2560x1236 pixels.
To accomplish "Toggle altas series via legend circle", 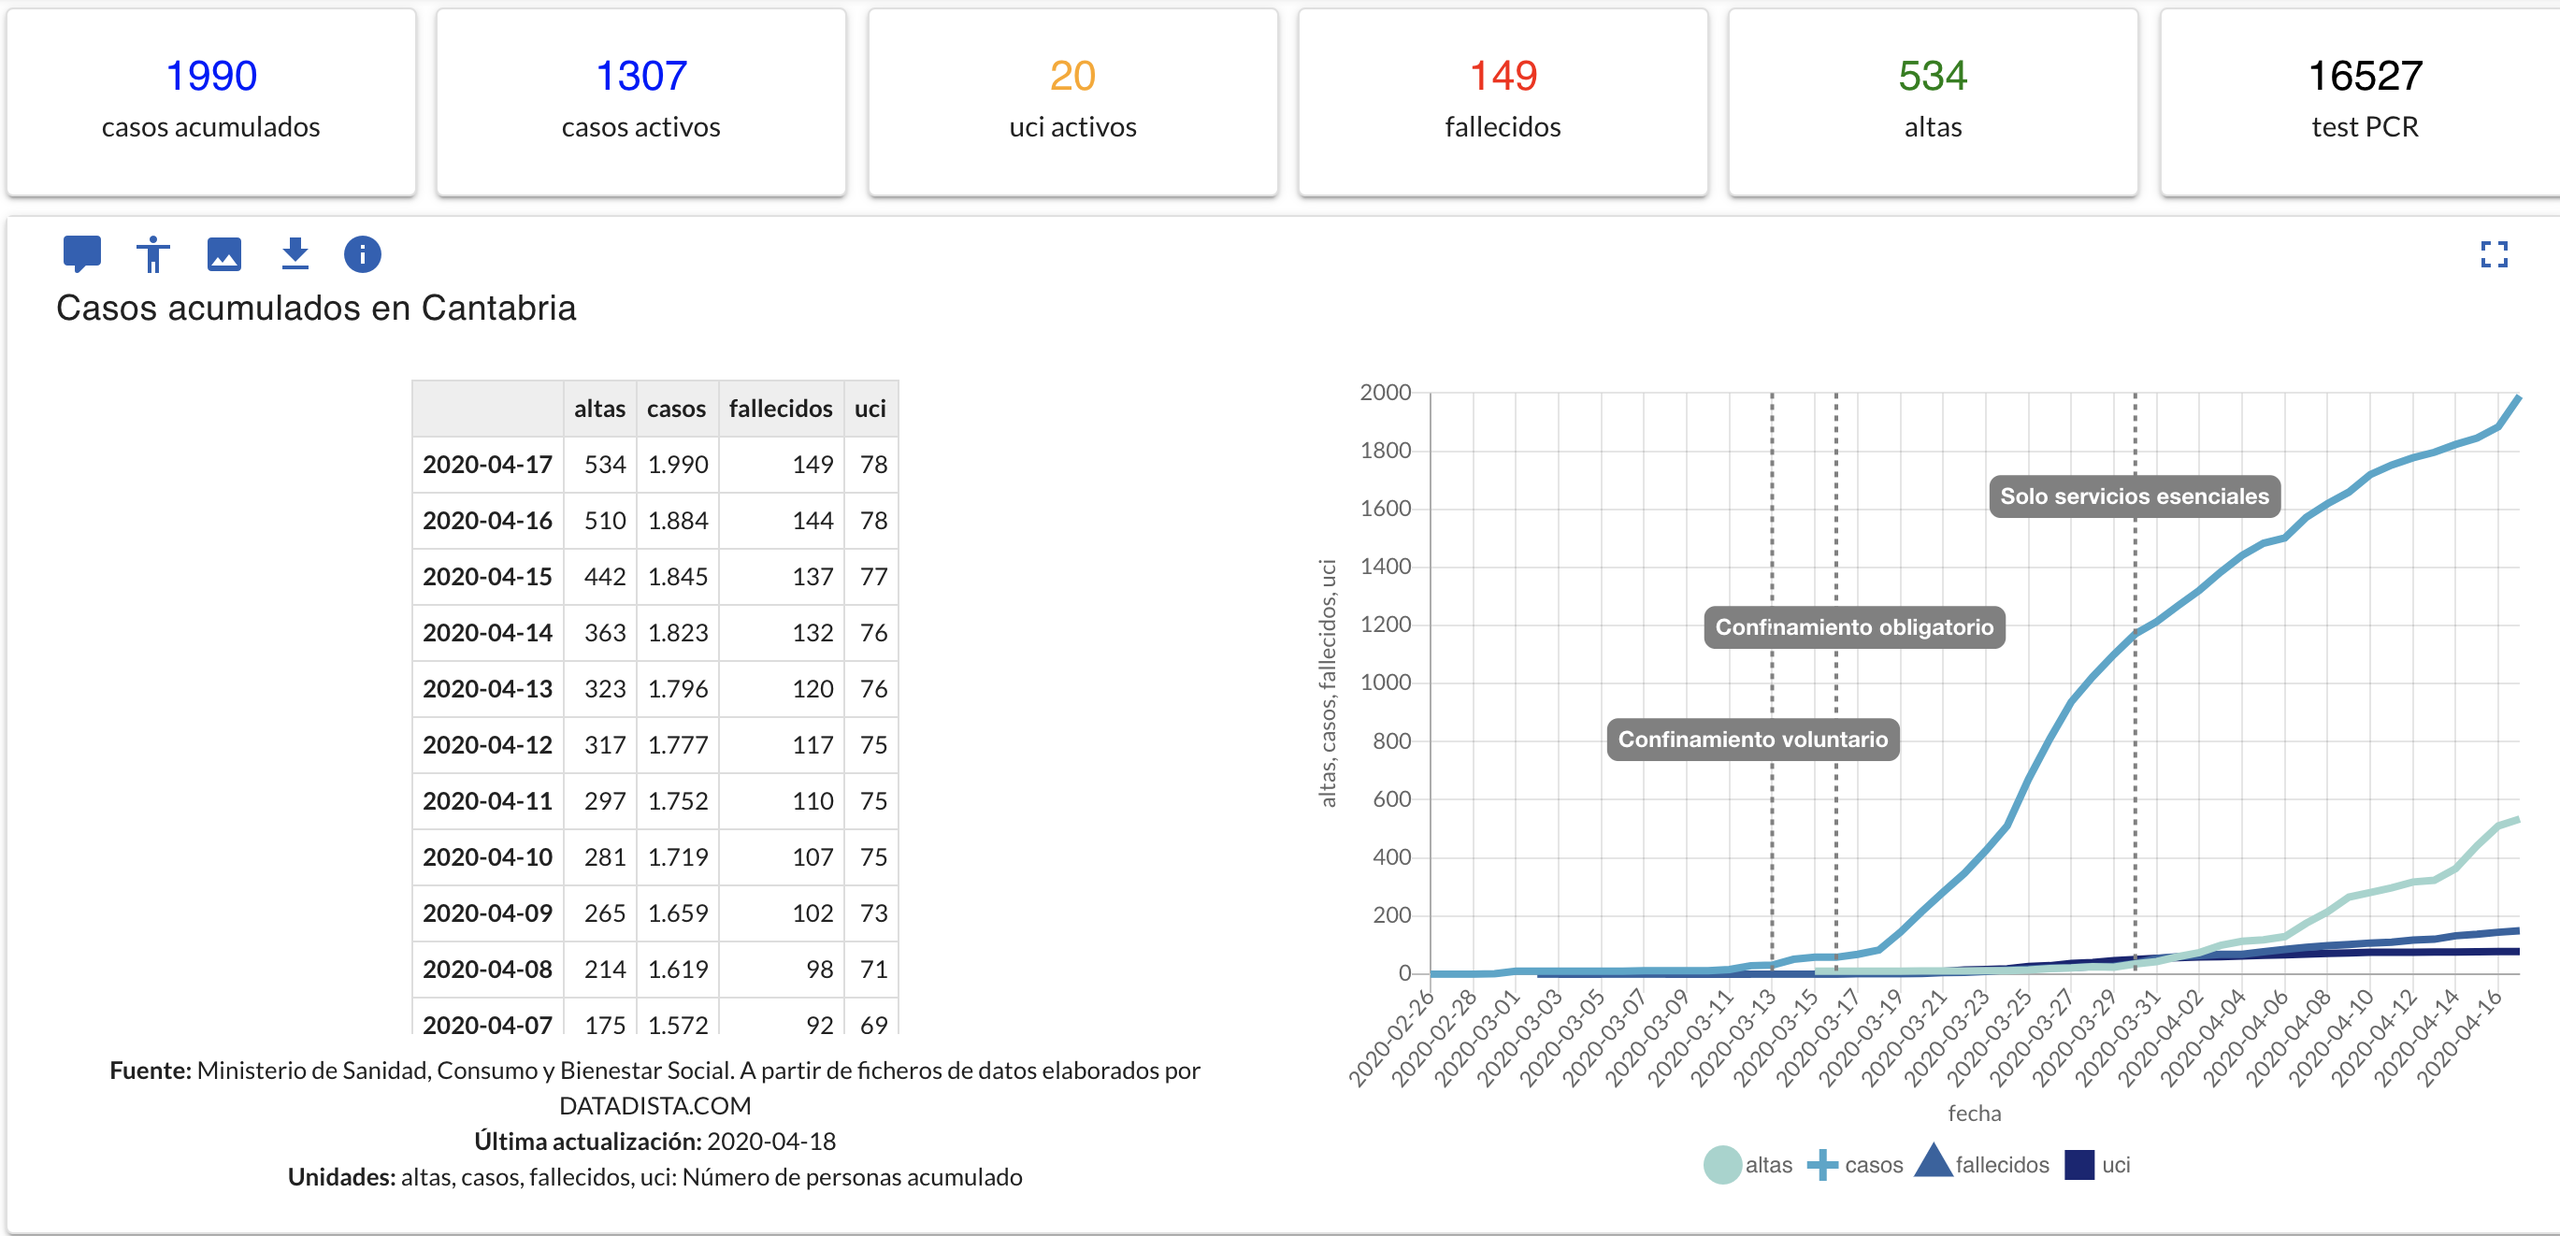I will point(1722,1165).
